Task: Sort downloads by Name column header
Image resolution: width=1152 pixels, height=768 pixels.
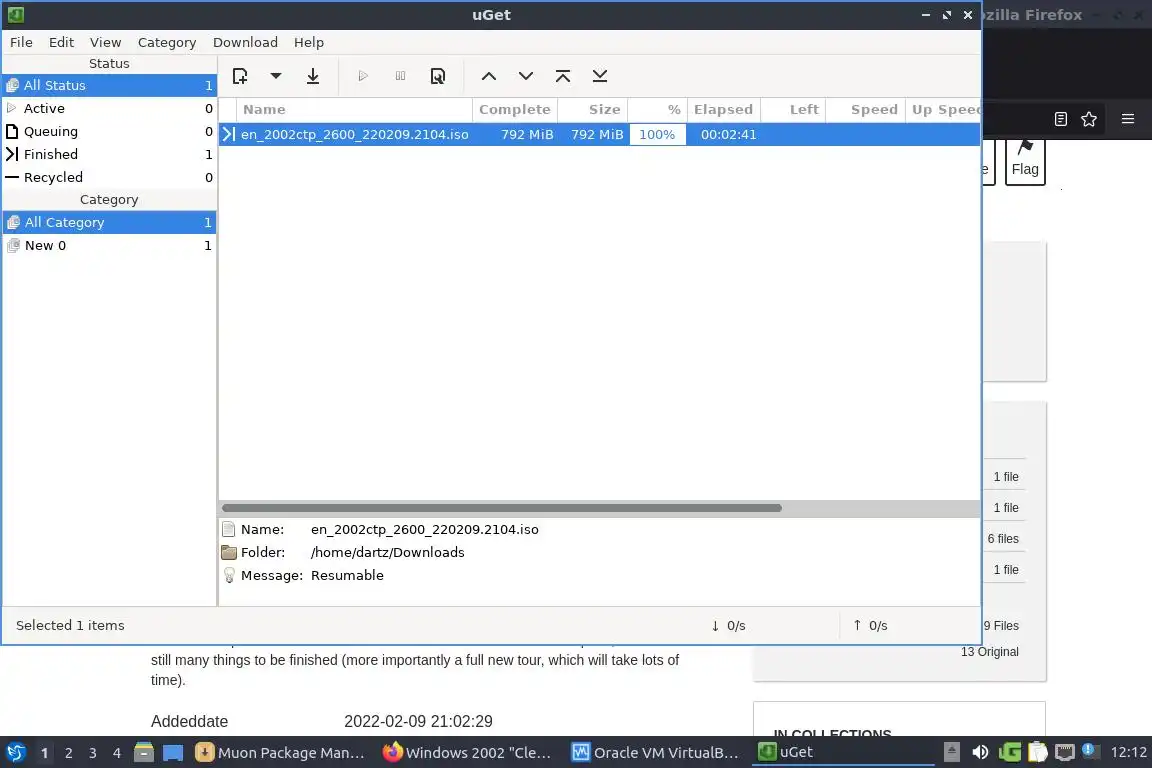Action: click(x=354, y=110)
